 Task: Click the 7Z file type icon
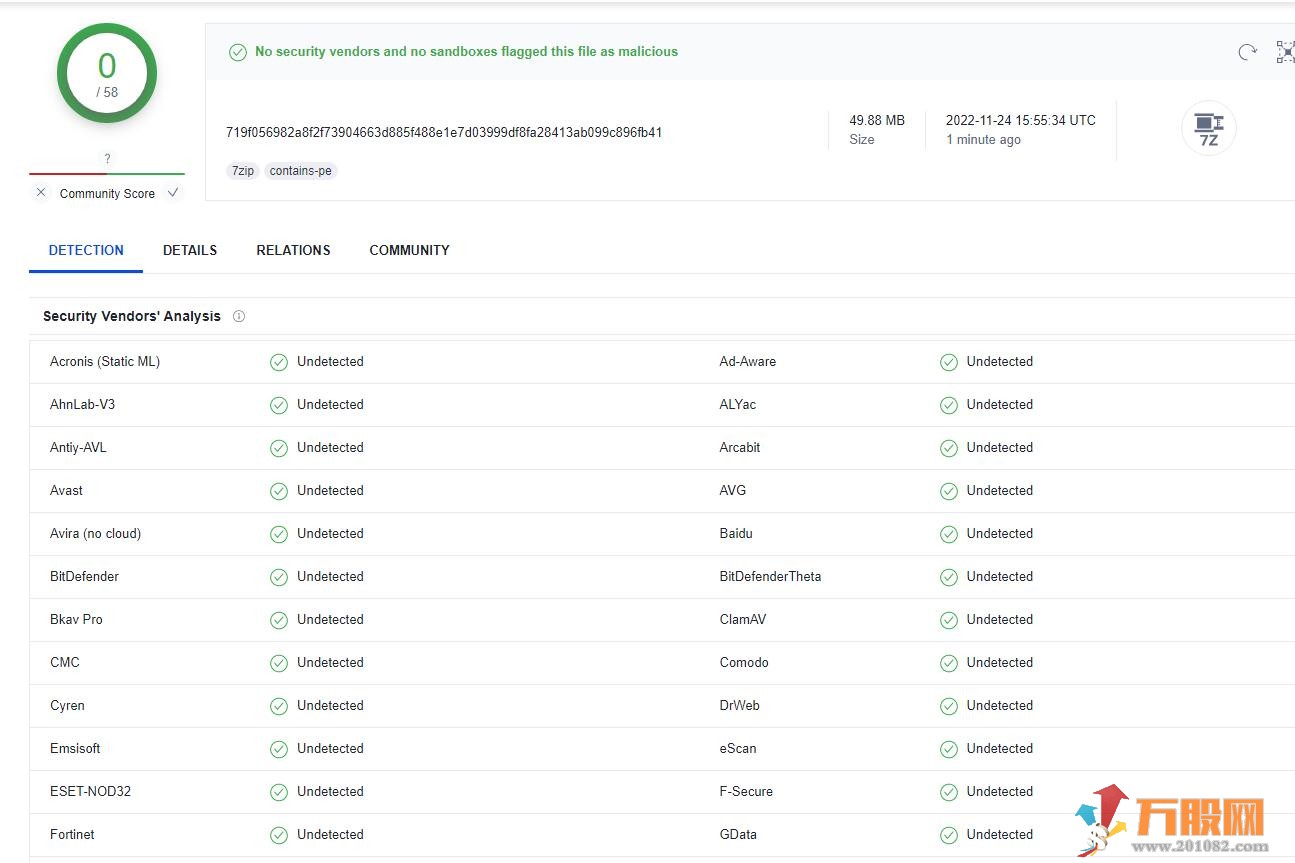coord(1209,128)
